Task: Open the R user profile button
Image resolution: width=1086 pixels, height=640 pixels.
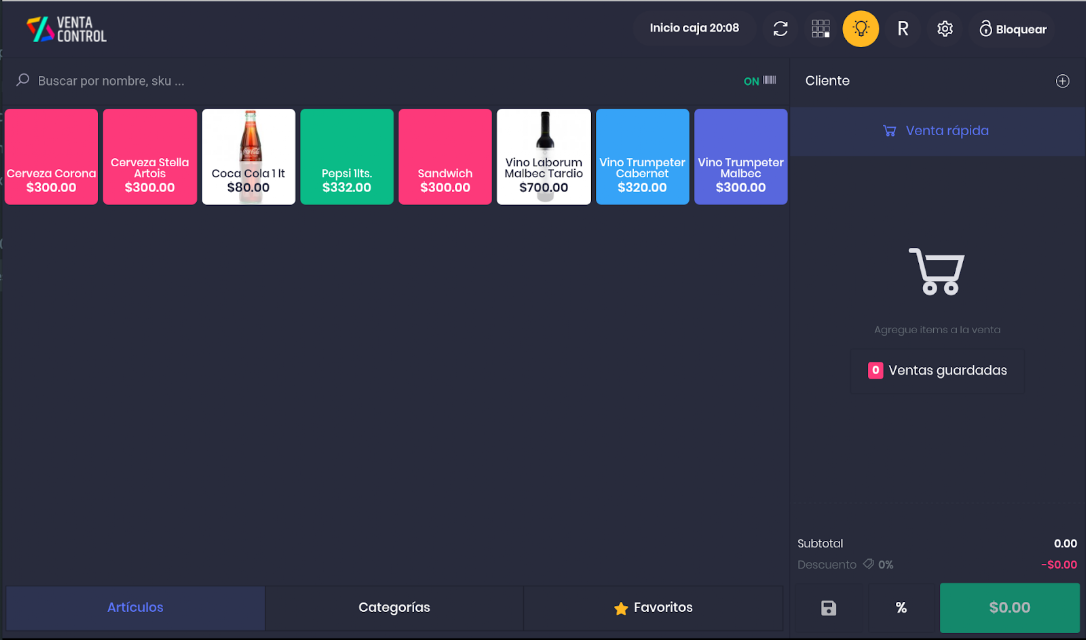Action: pyautogui.click(x=902, y=28)
